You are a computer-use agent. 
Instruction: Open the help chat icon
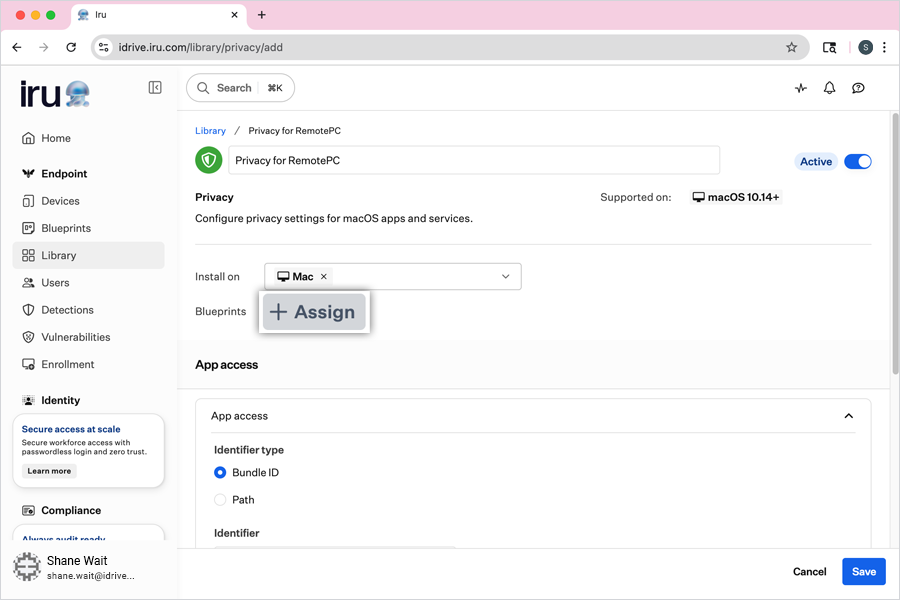click(858, 88)
